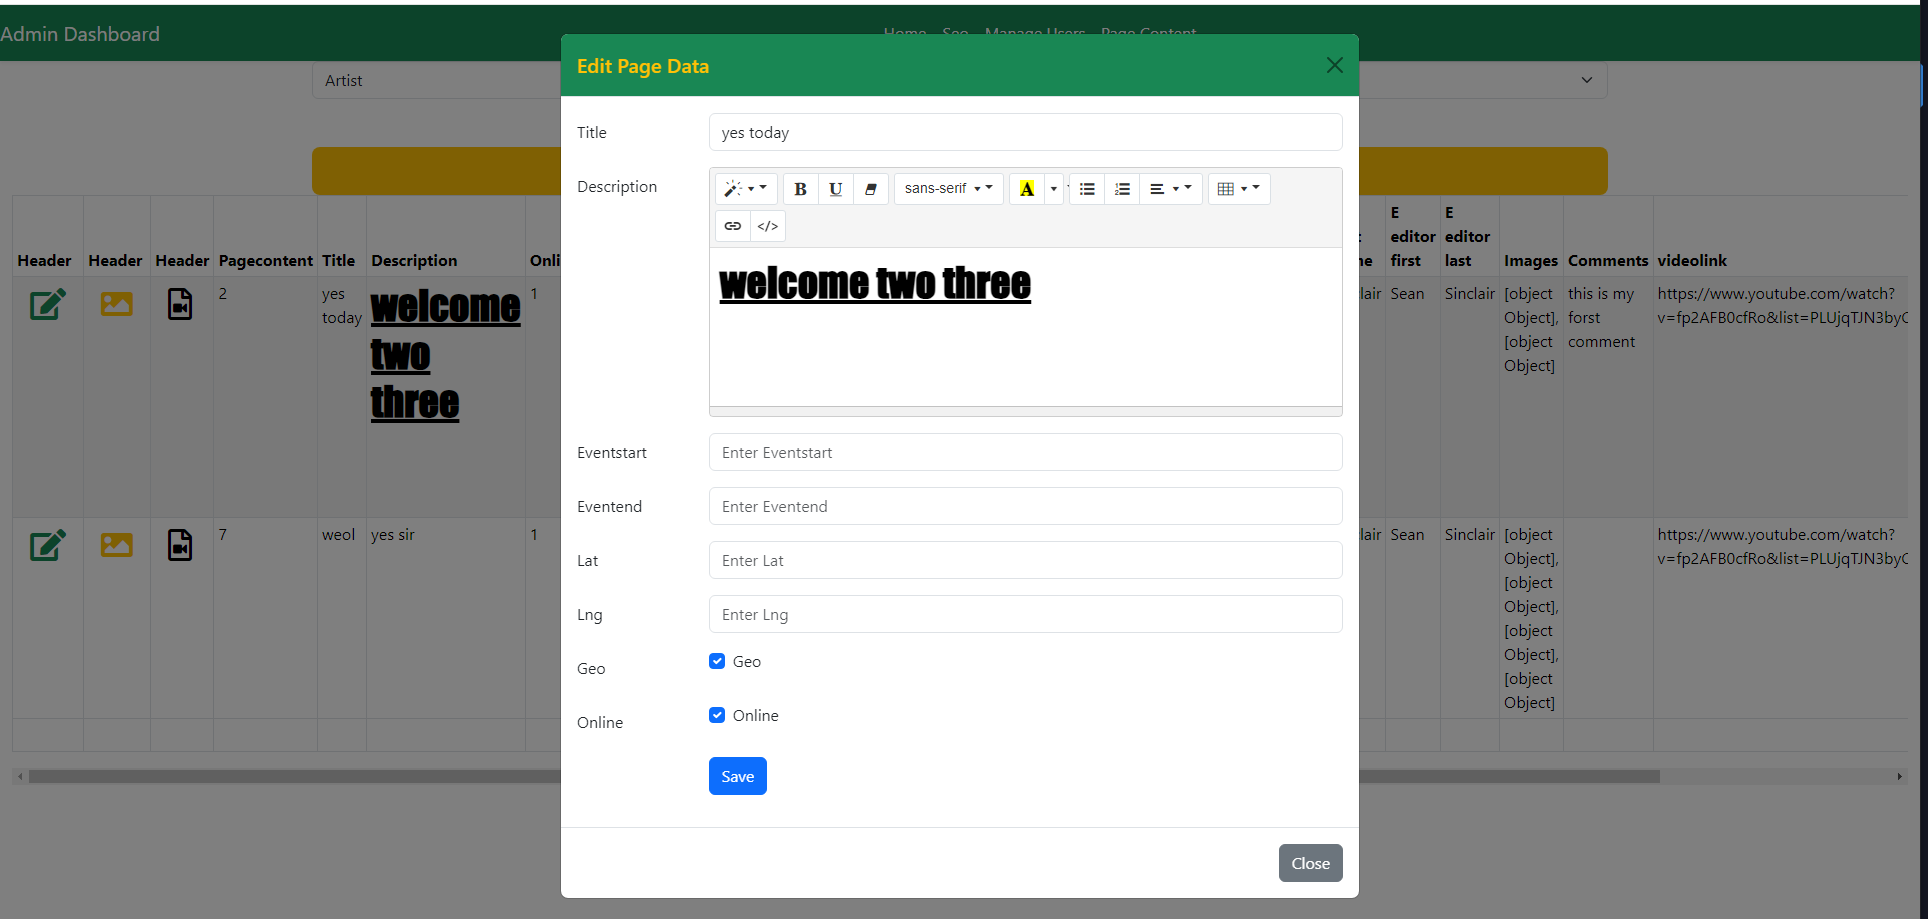The width and height of the screenshot is (1928, 919).
Task: Open image icon for 'weol' row
Action: click(117, 544)
